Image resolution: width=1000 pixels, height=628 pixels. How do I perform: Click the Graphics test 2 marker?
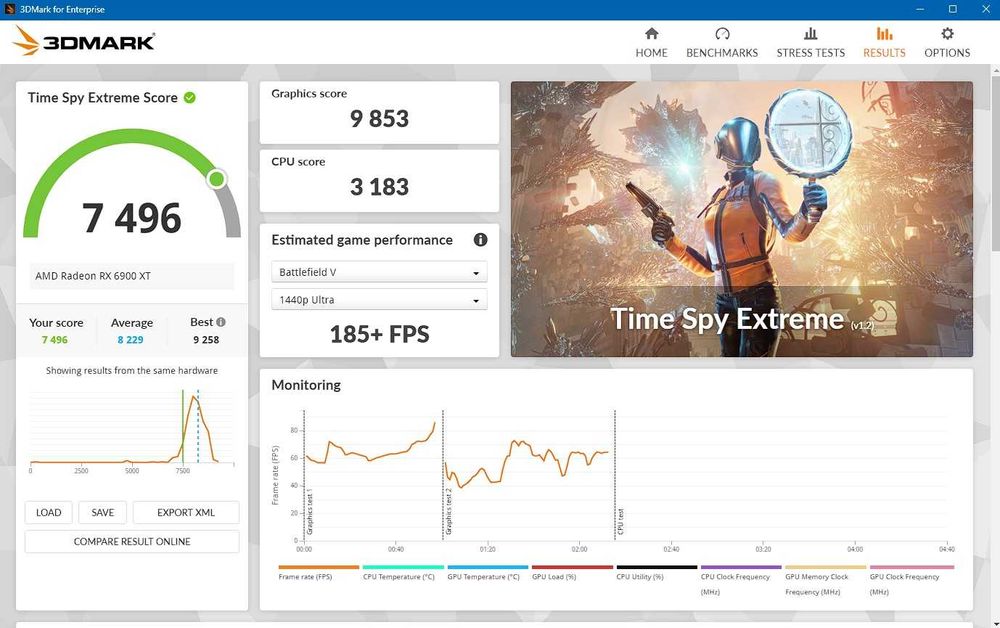pyautogui.click(x=448, y=512)
